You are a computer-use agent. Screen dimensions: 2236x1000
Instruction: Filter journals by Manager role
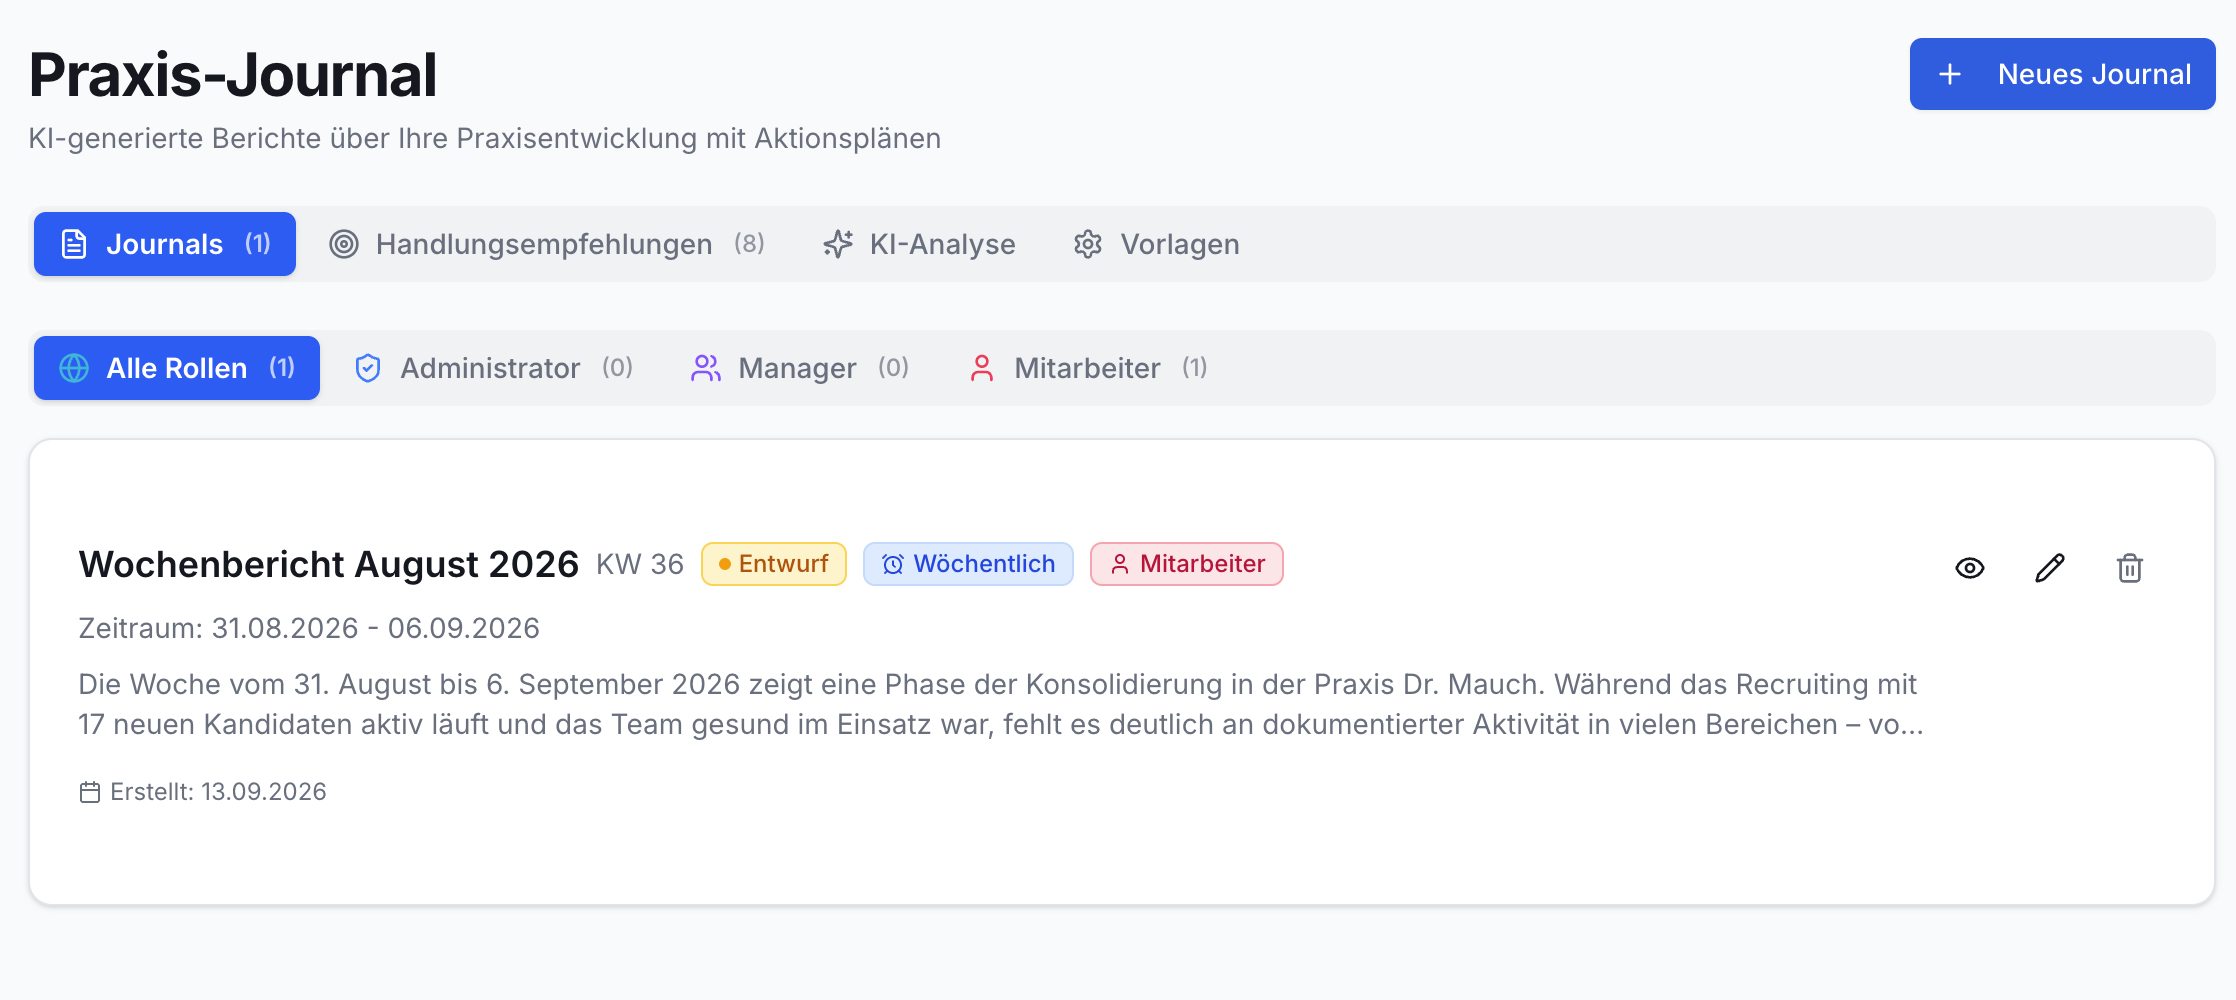point(799,368)
